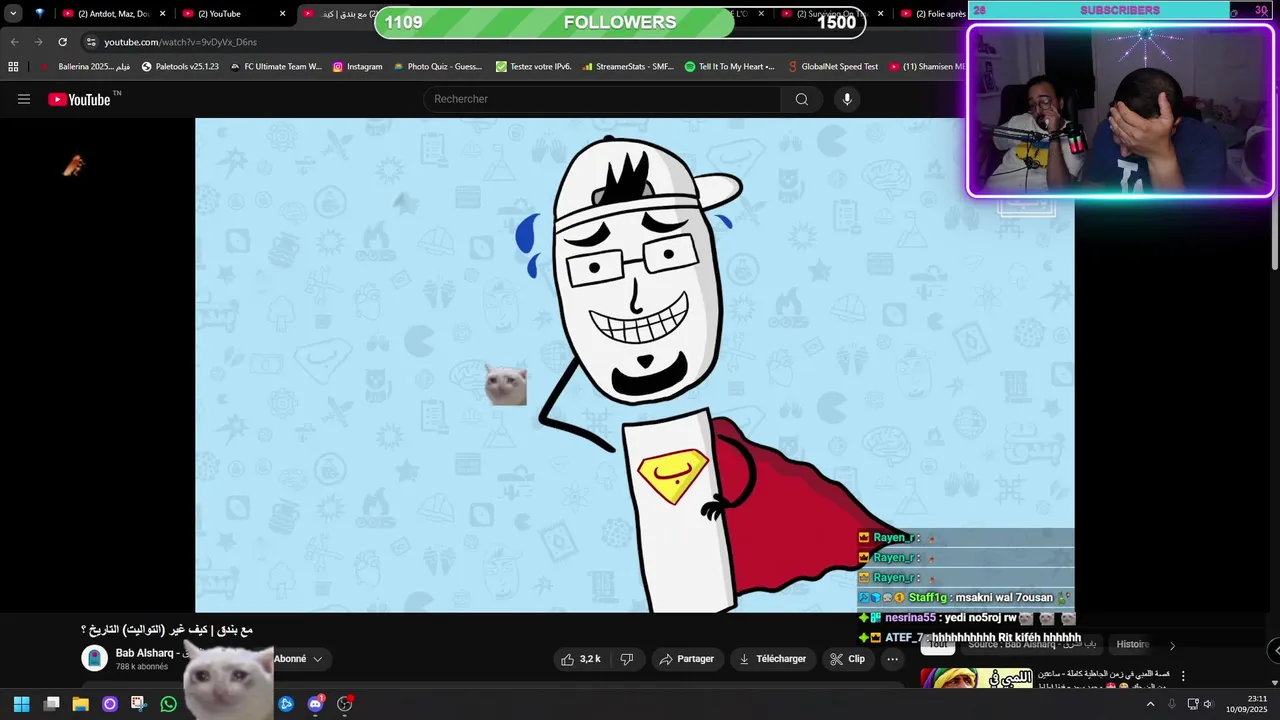
Task: Open the Bab Alsharq channel avatar
Action: (x=95, y=658)
